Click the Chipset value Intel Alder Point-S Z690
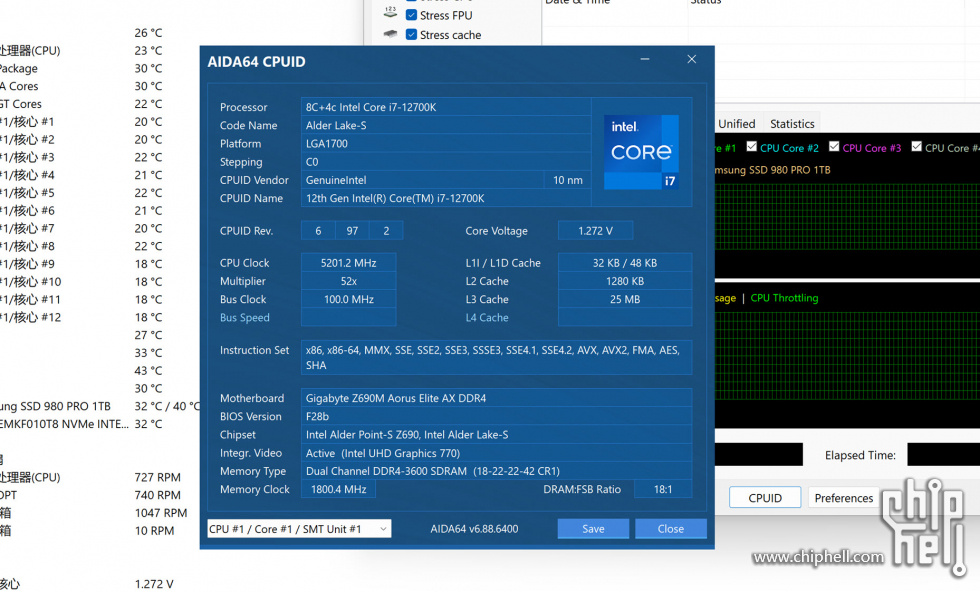Viewport: 980px width, 592px height. point(496,434)
